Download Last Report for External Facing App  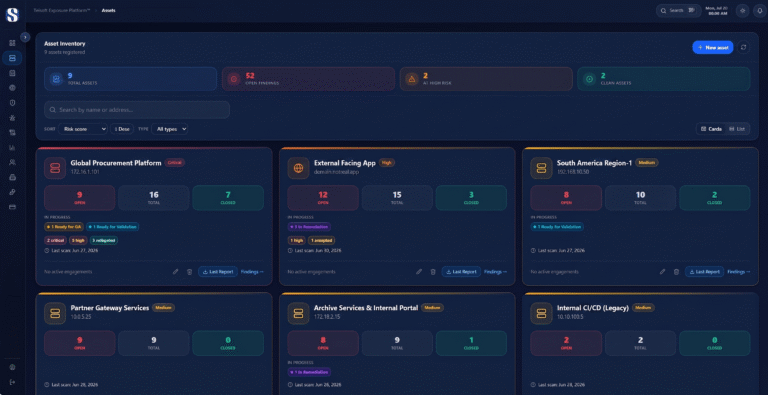461,272
